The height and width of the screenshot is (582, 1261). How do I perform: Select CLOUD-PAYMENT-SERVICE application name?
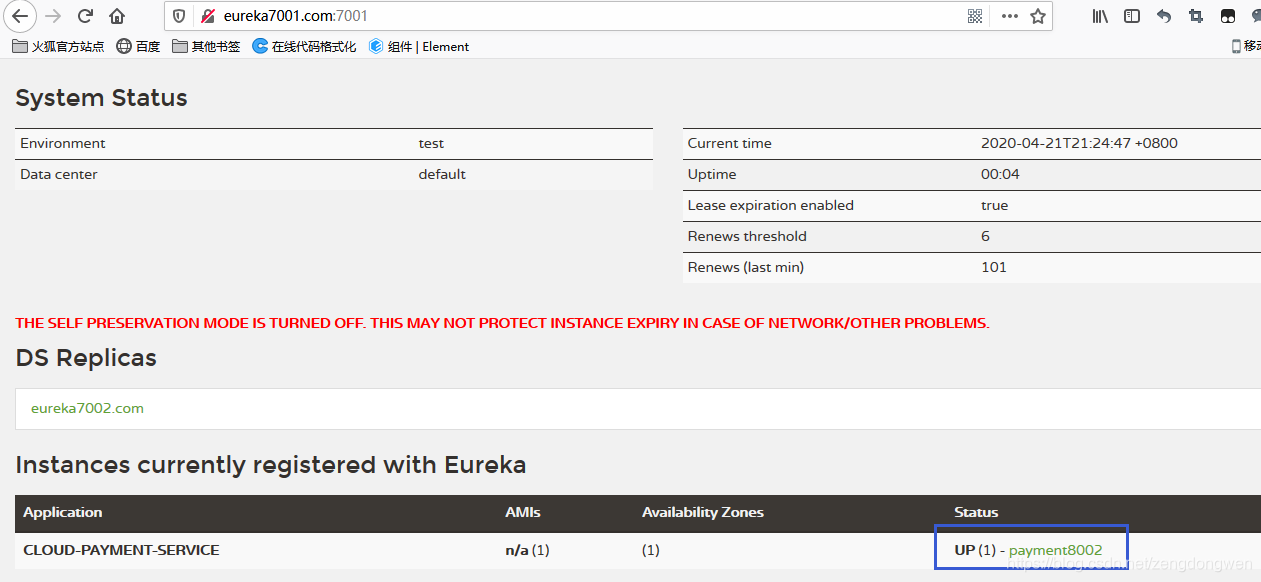pos(121,550)
